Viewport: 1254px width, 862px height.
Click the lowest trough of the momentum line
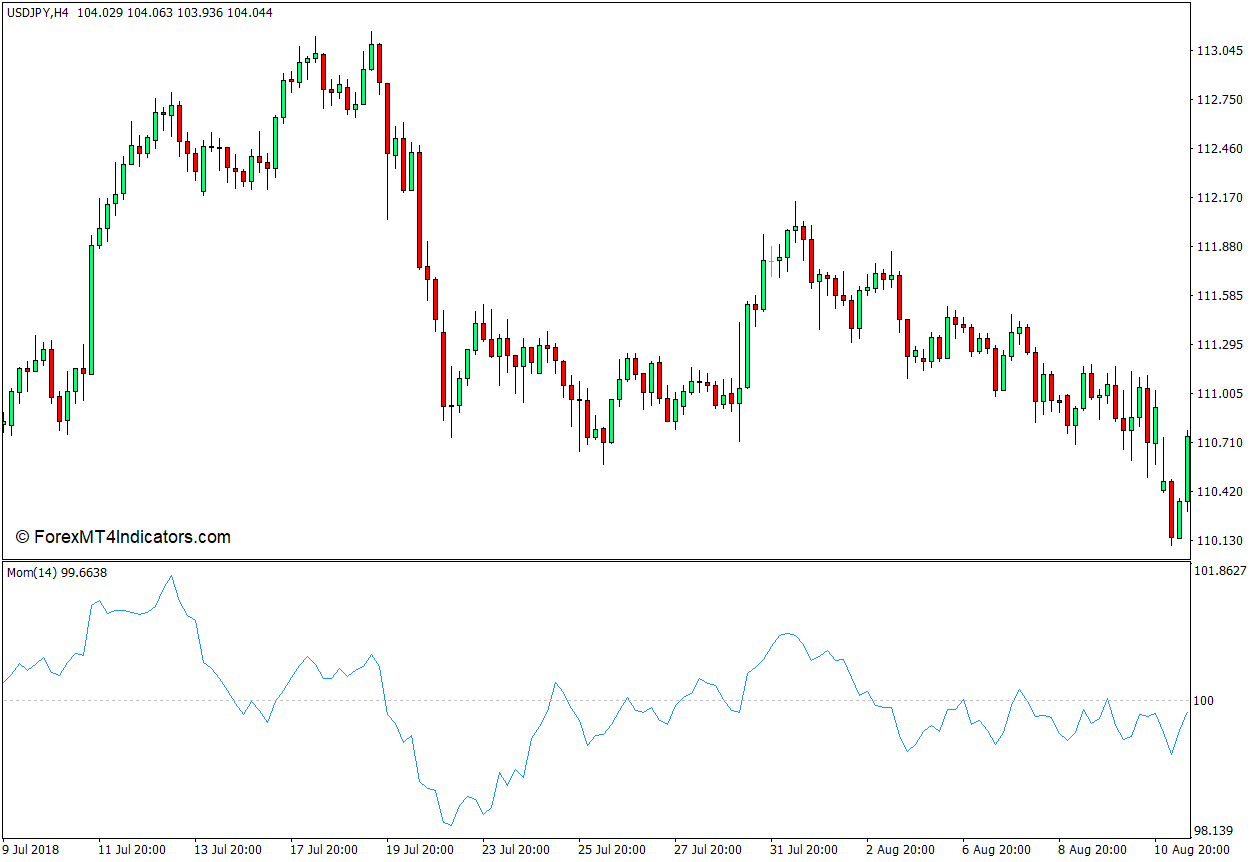pos(450,825)
